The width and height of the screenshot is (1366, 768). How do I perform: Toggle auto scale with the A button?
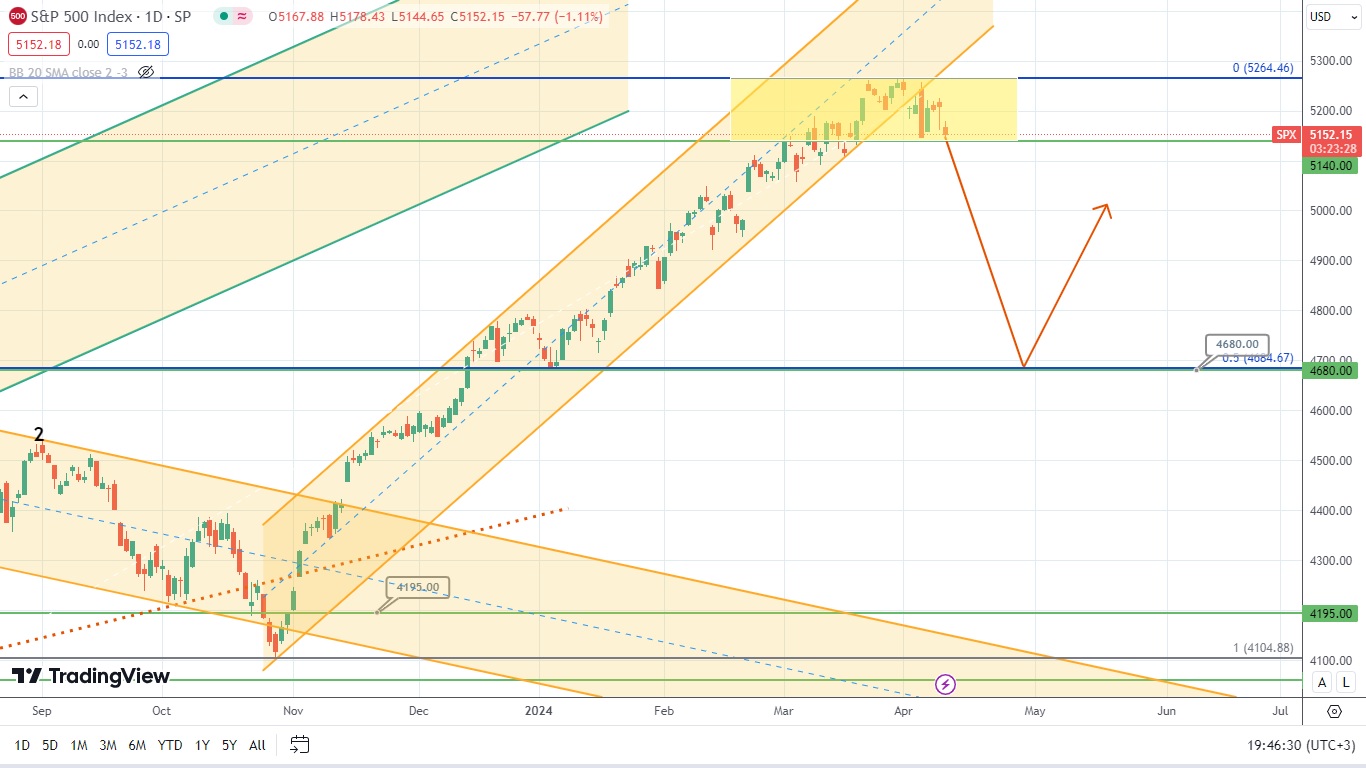(x=1322, y=682)
